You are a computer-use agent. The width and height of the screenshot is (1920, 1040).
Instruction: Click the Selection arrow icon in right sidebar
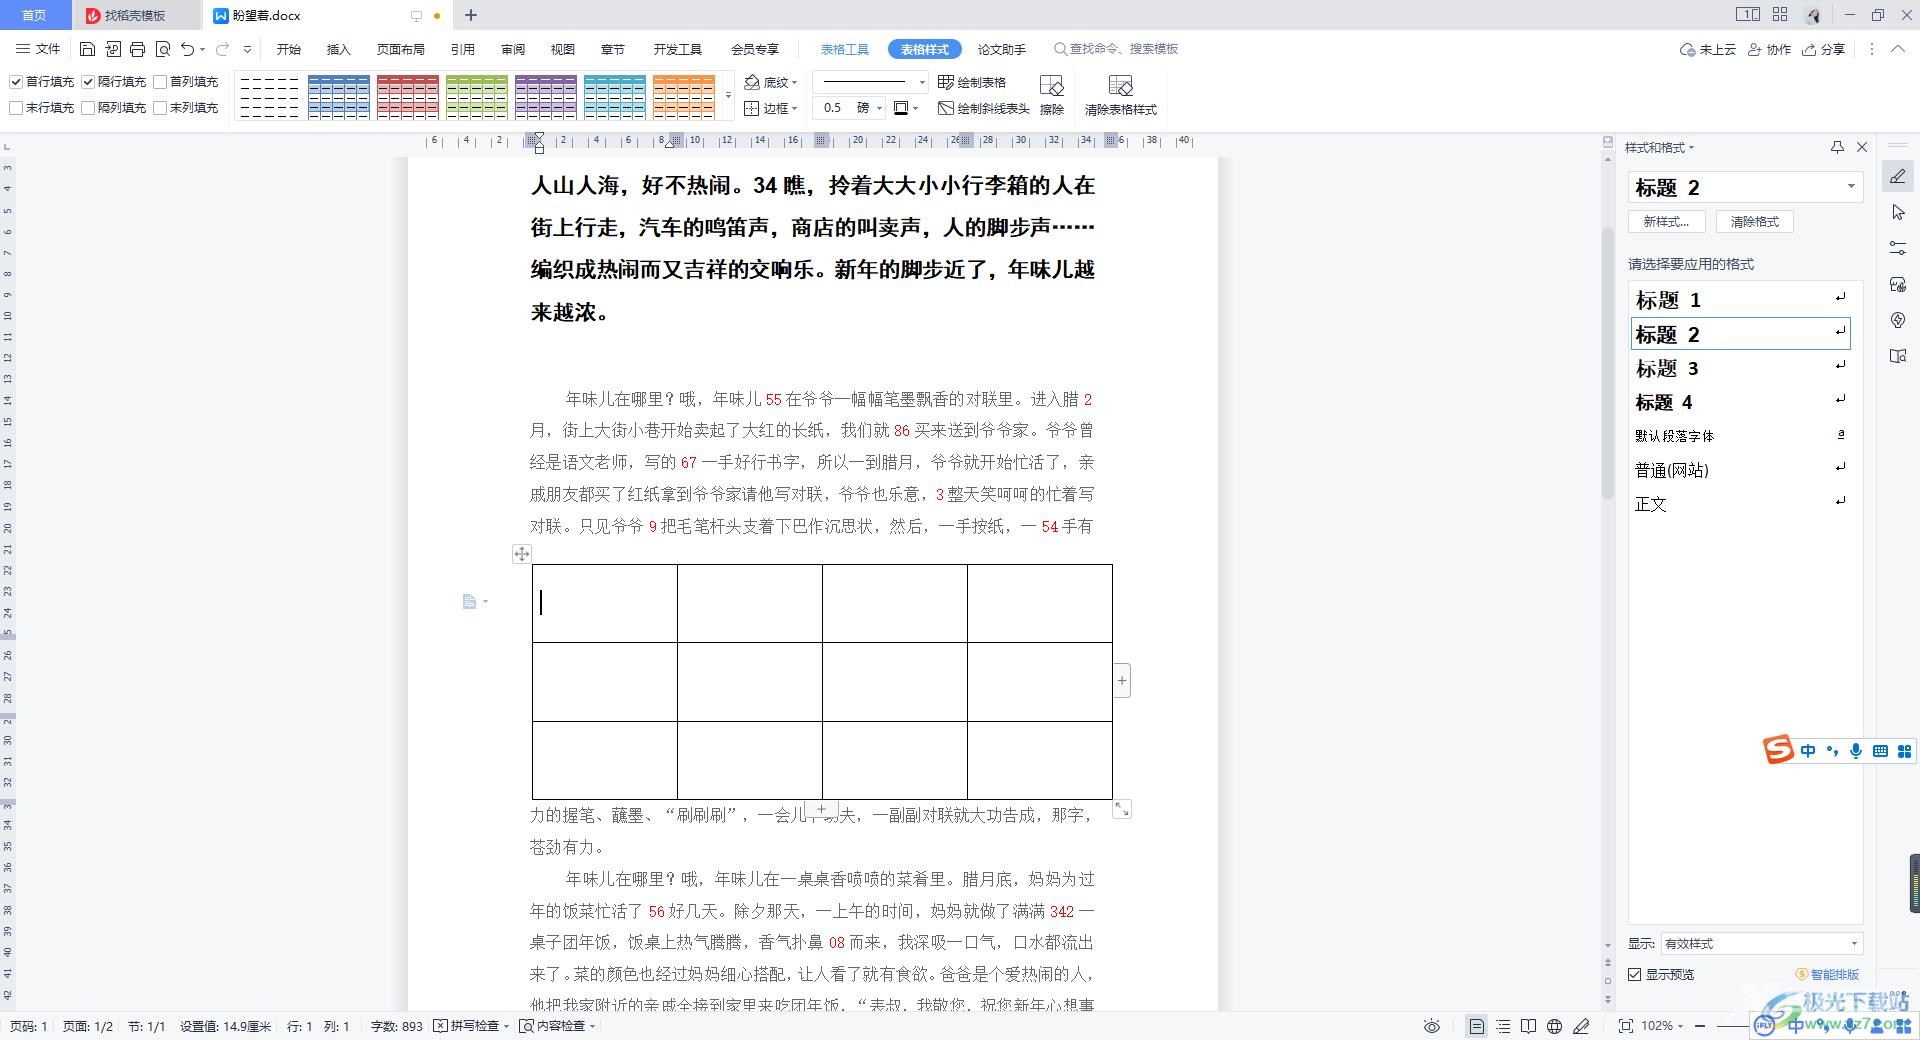coord(1898,212)
